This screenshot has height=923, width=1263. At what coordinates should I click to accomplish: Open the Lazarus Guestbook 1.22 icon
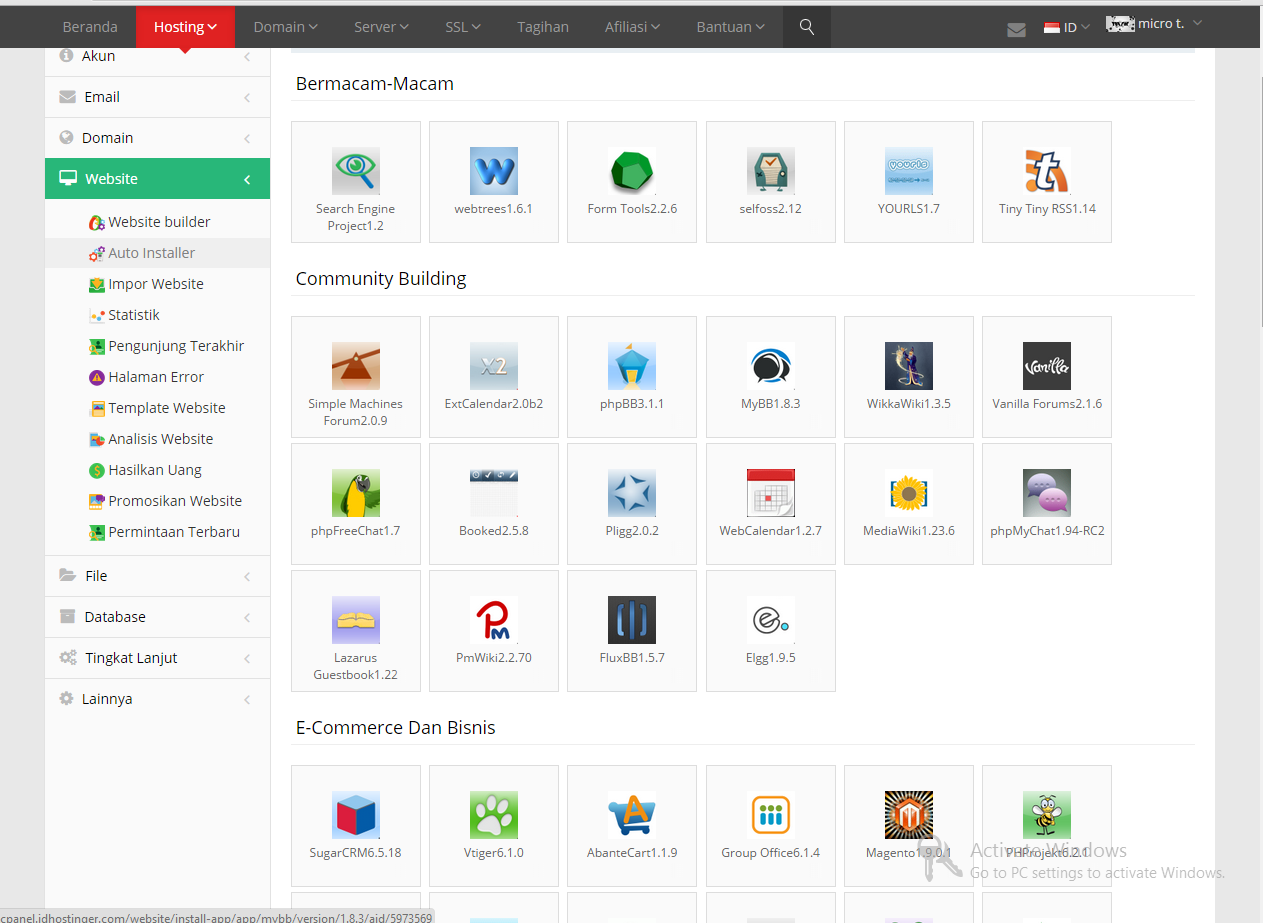click(356, 620)
